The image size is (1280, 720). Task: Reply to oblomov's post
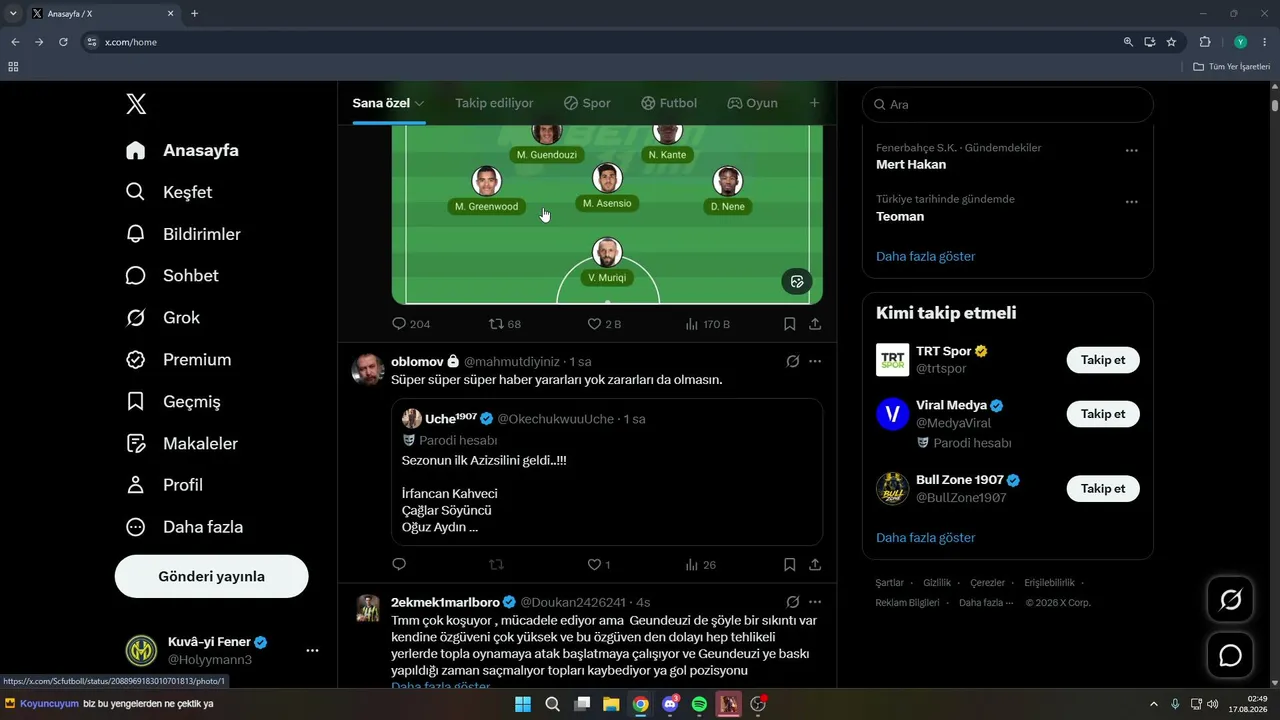[x=399, y=565]
